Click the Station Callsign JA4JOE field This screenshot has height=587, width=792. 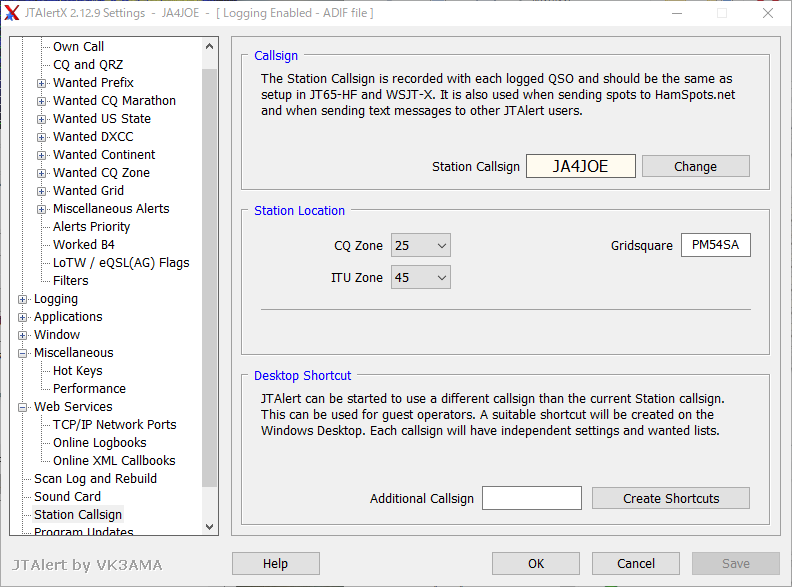581,166
